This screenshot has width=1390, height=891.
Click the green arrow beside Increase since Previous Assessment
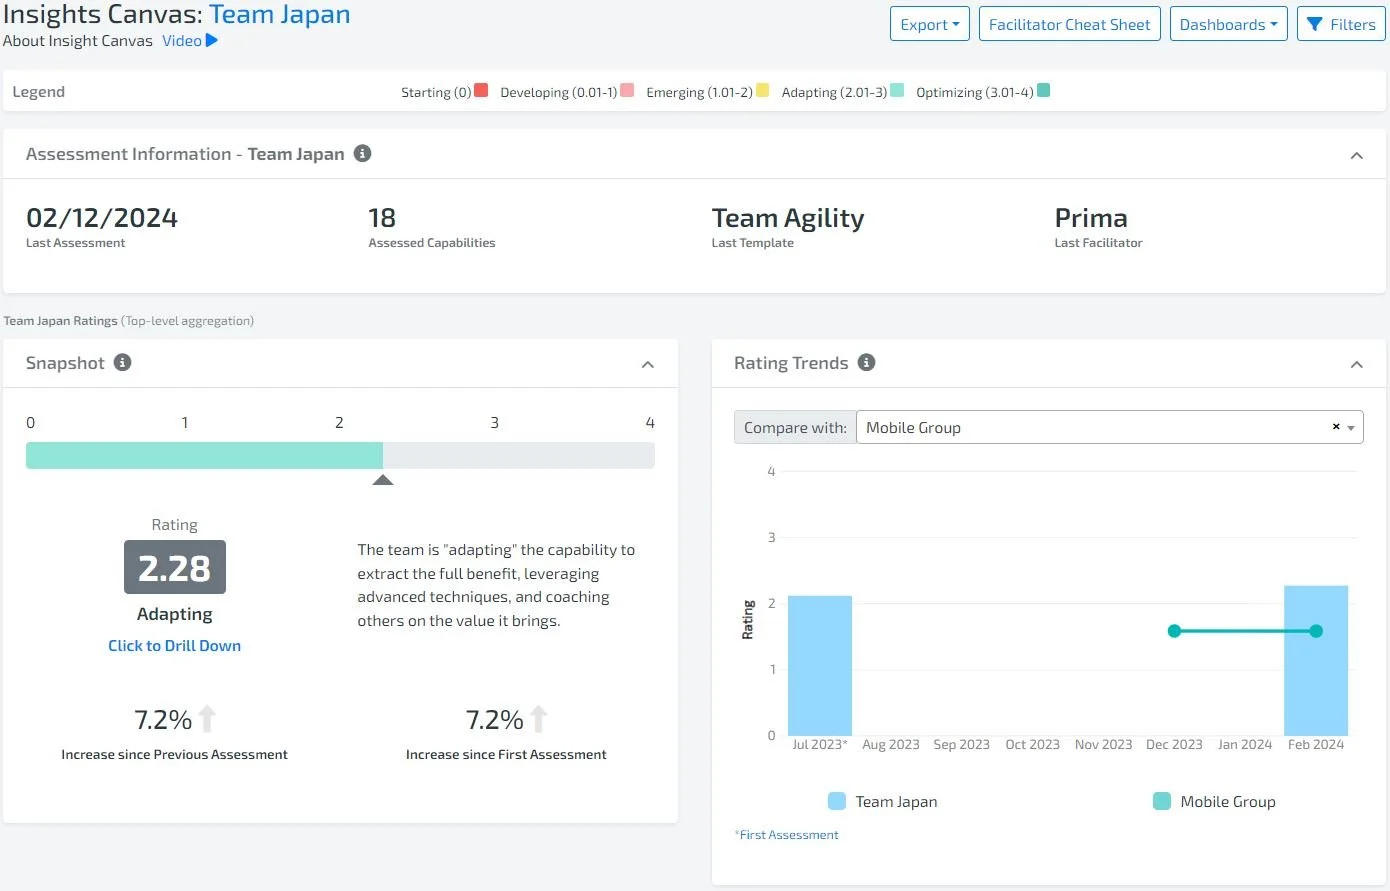[x=207, y=717]
